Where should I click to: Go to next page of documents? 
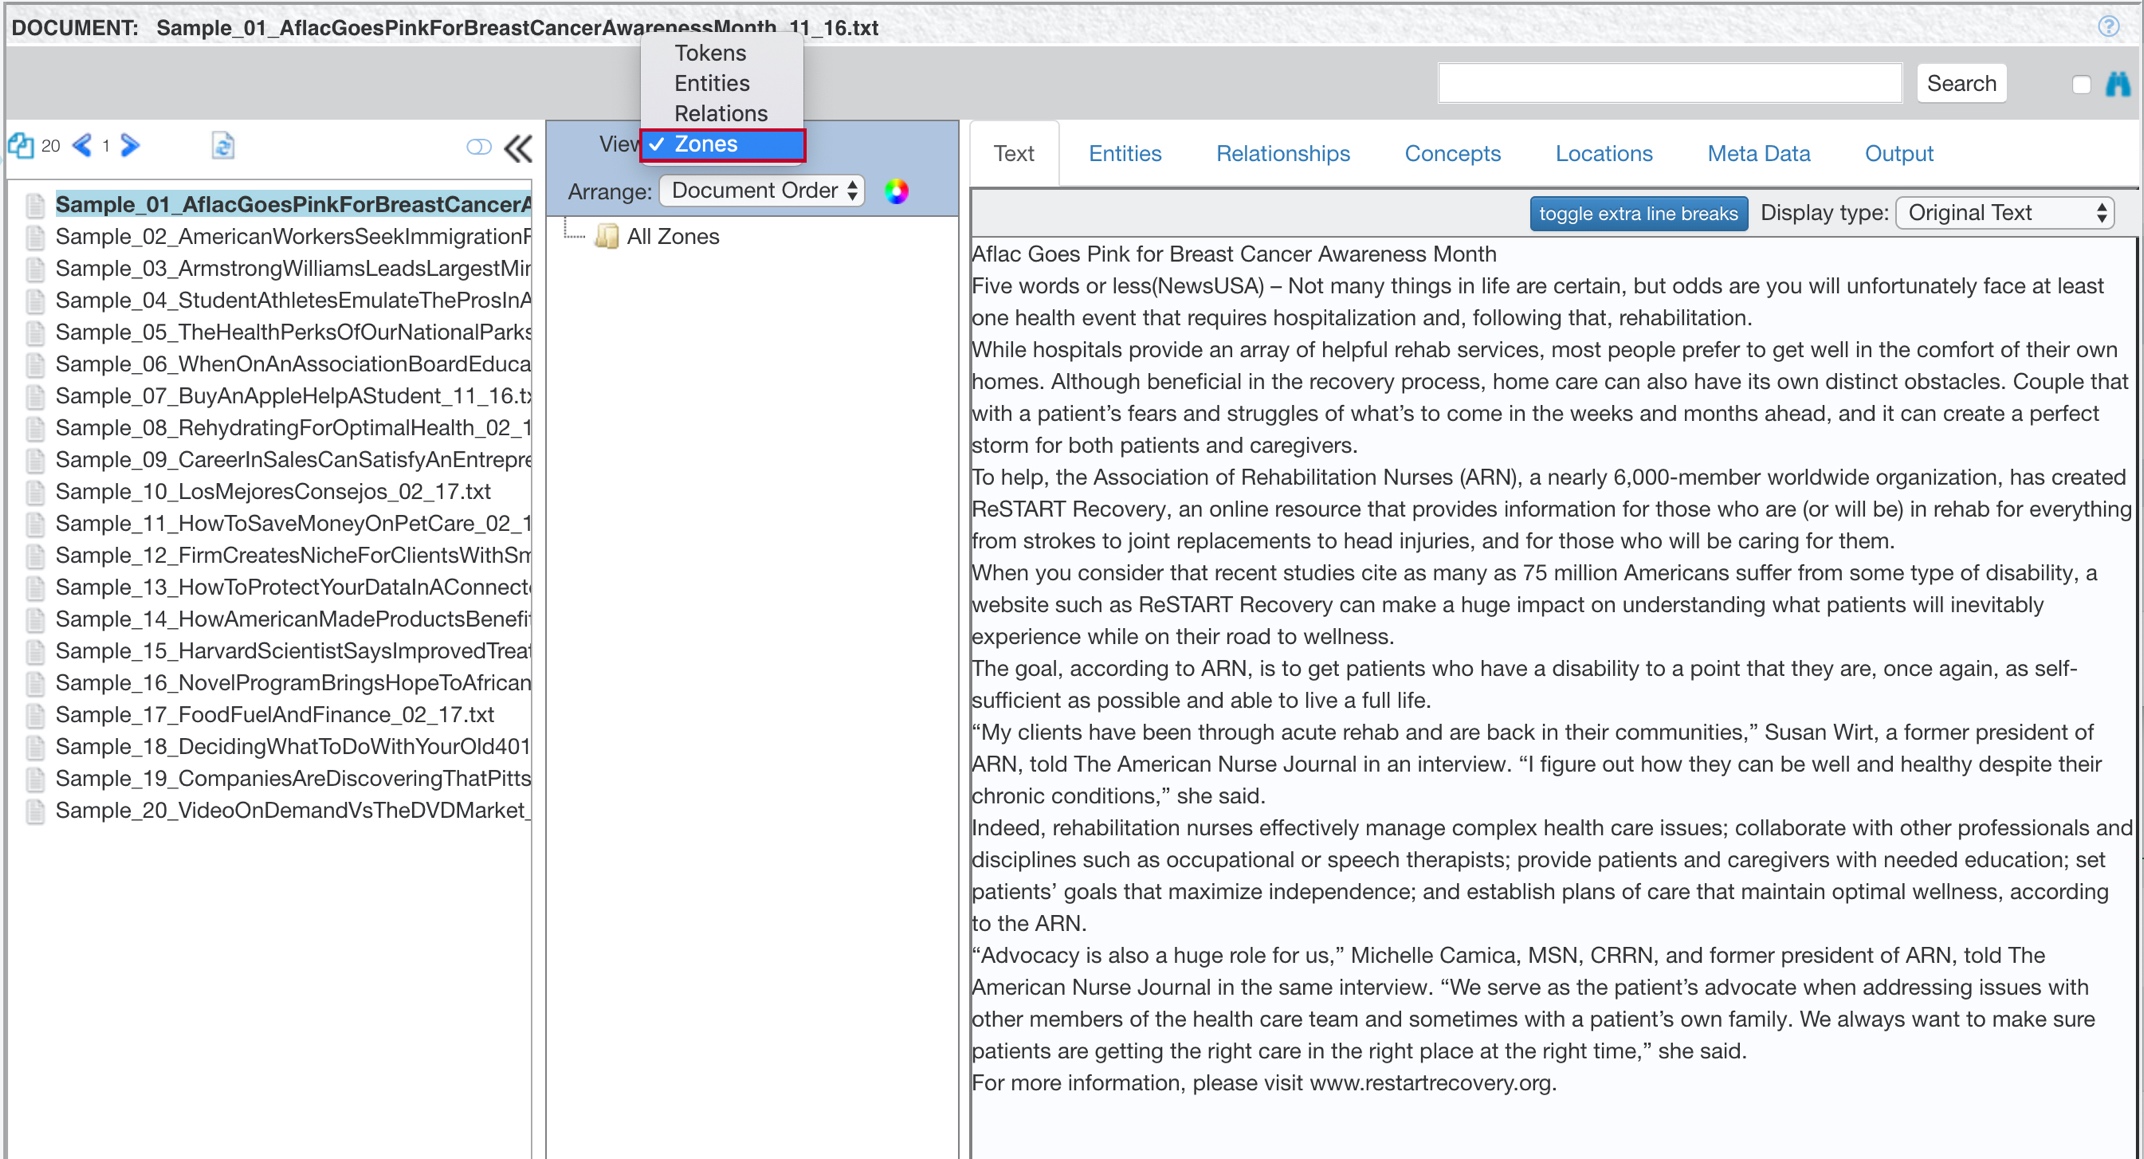point(130,146)
